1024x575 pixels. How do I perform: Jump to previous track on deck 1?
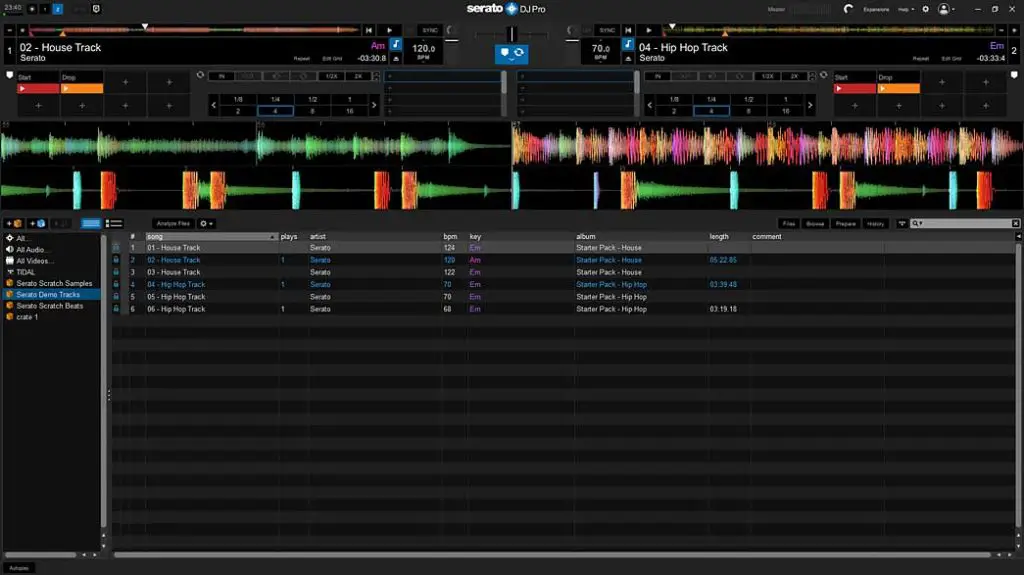click(x=369, y=30)
